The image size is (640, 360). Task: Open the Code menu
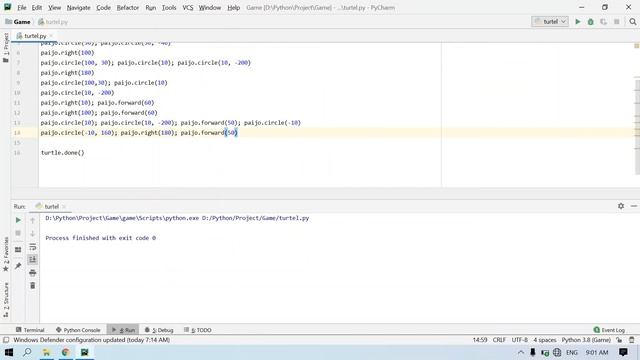(103, 7)
